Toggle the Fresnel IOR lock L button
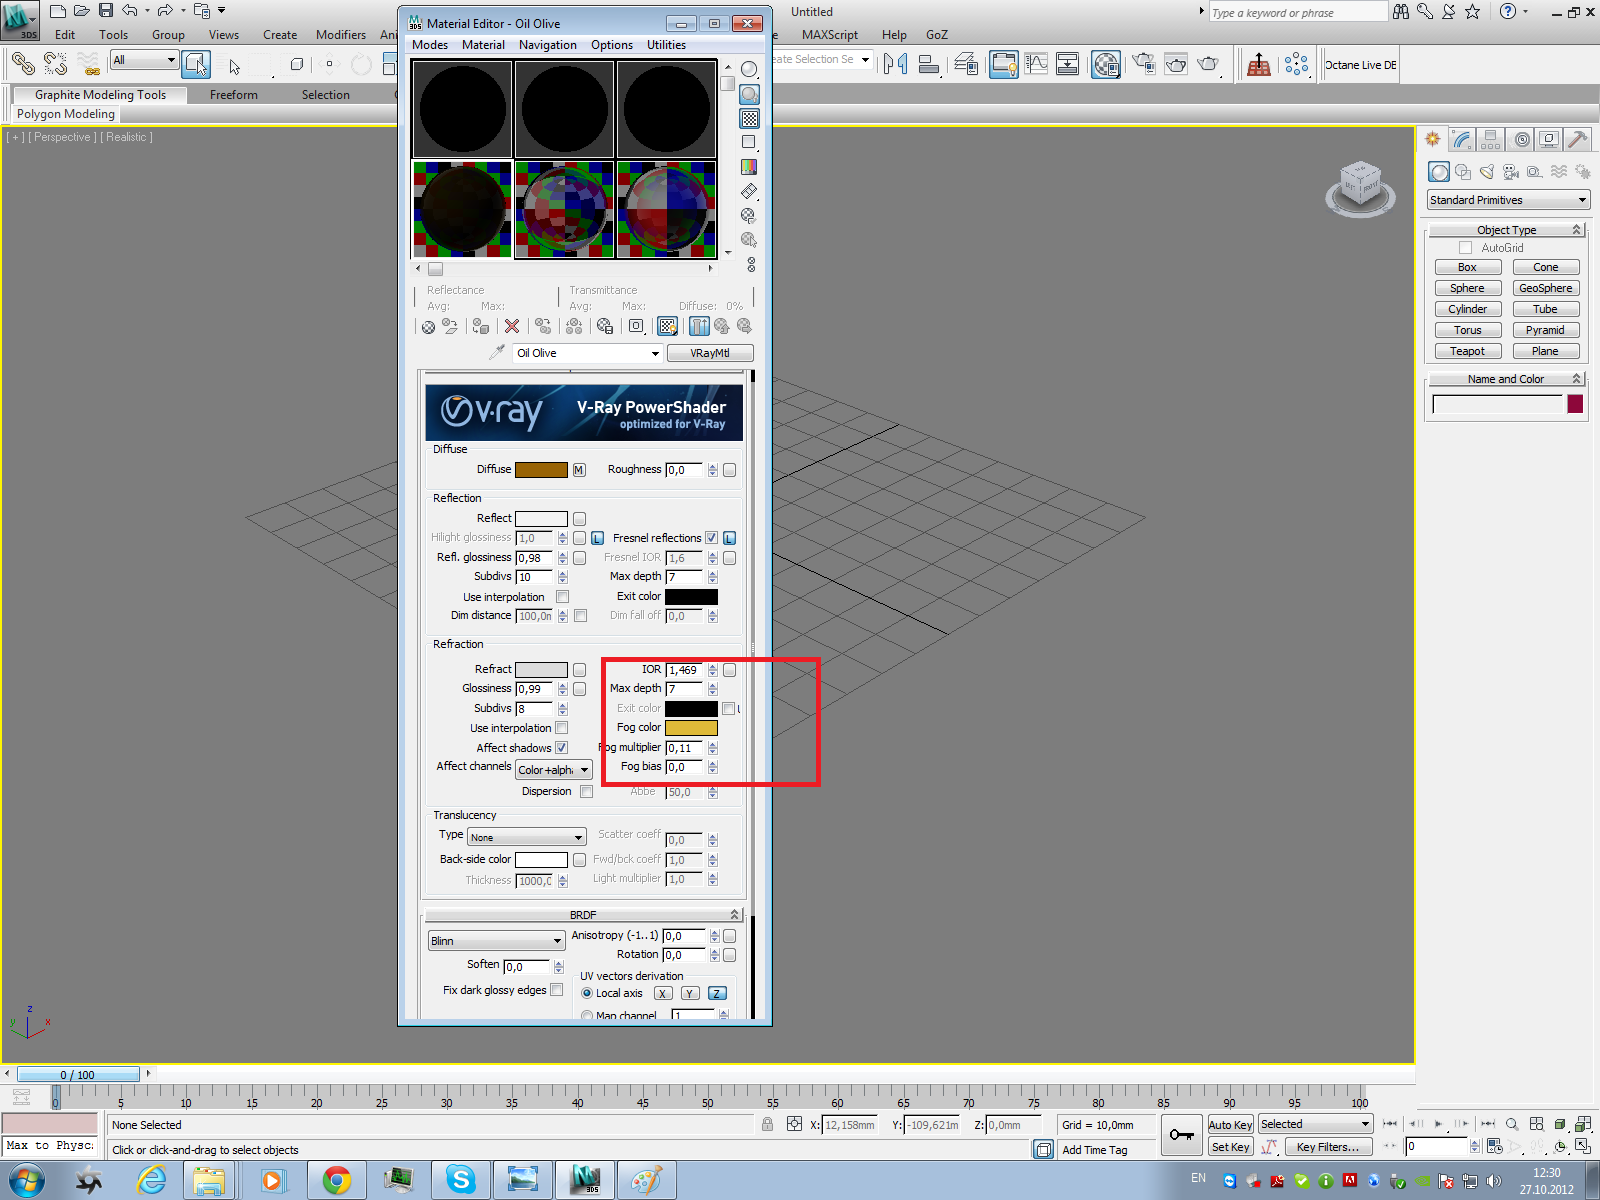This screenshot has width=1600, height=1200. (x=730, y=538)
